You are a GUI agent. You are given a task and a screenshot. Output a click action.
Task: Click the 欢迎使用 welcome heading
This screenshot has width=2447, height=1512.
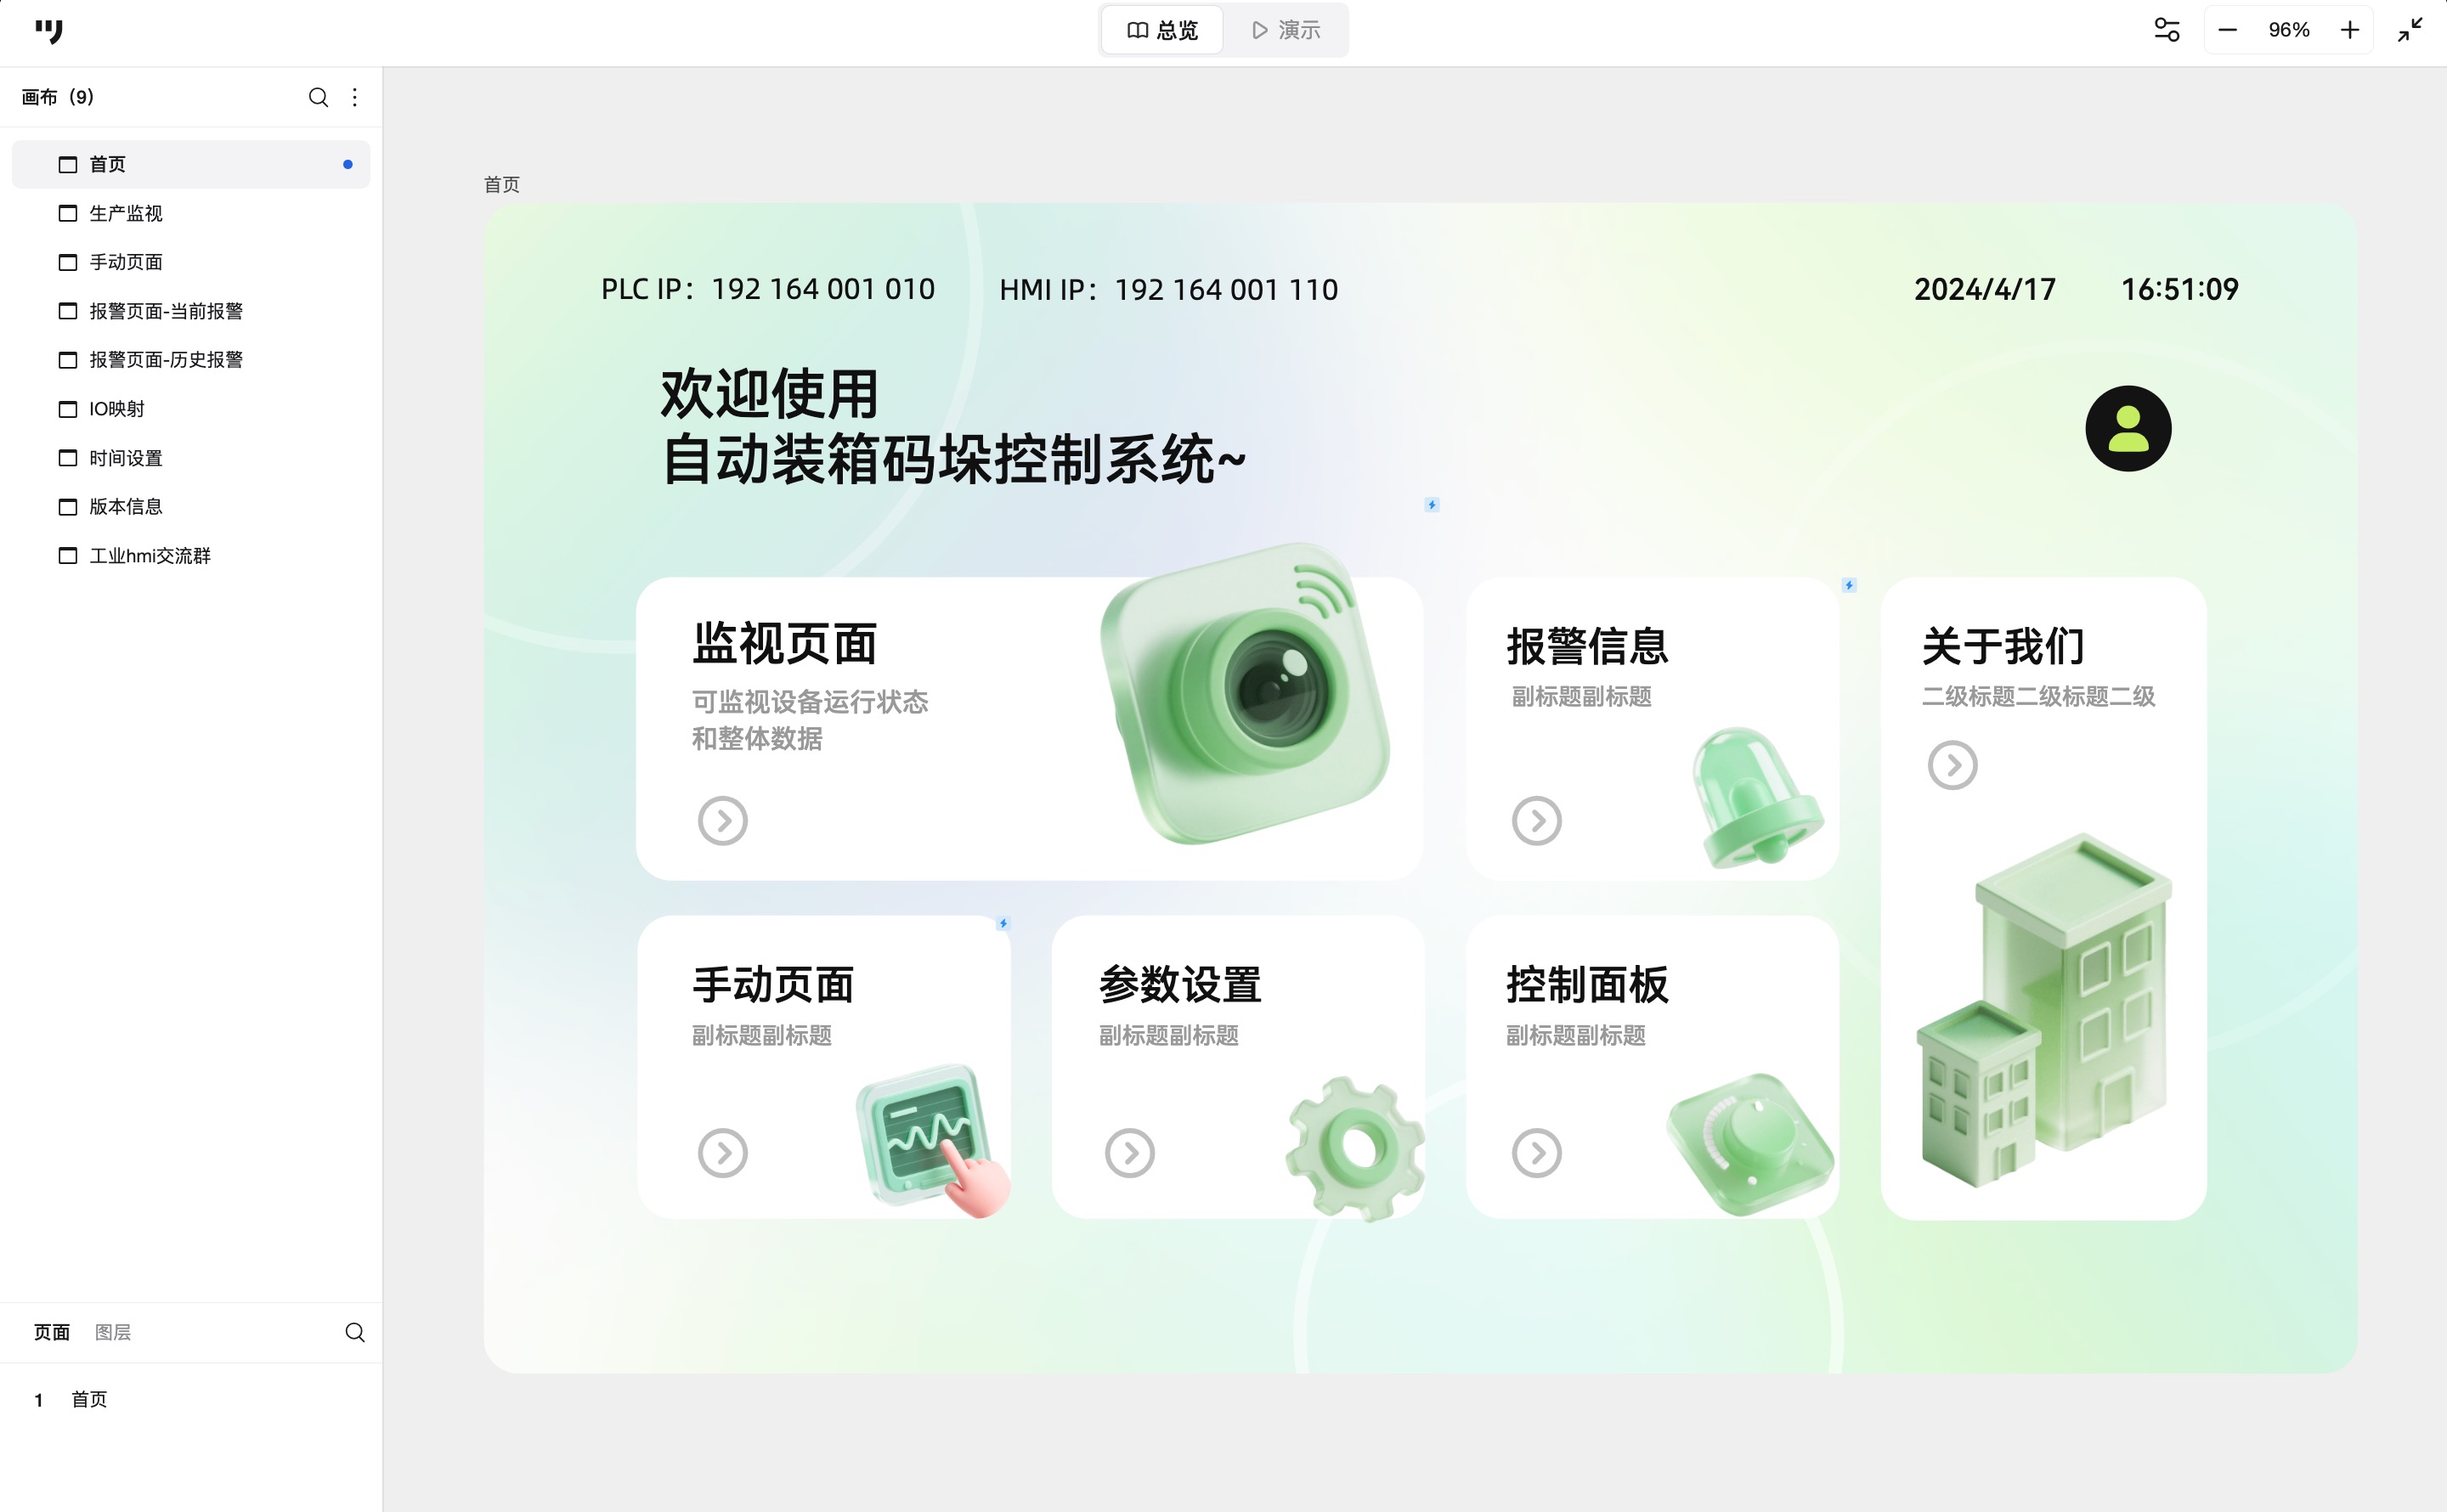pos(769,393)
